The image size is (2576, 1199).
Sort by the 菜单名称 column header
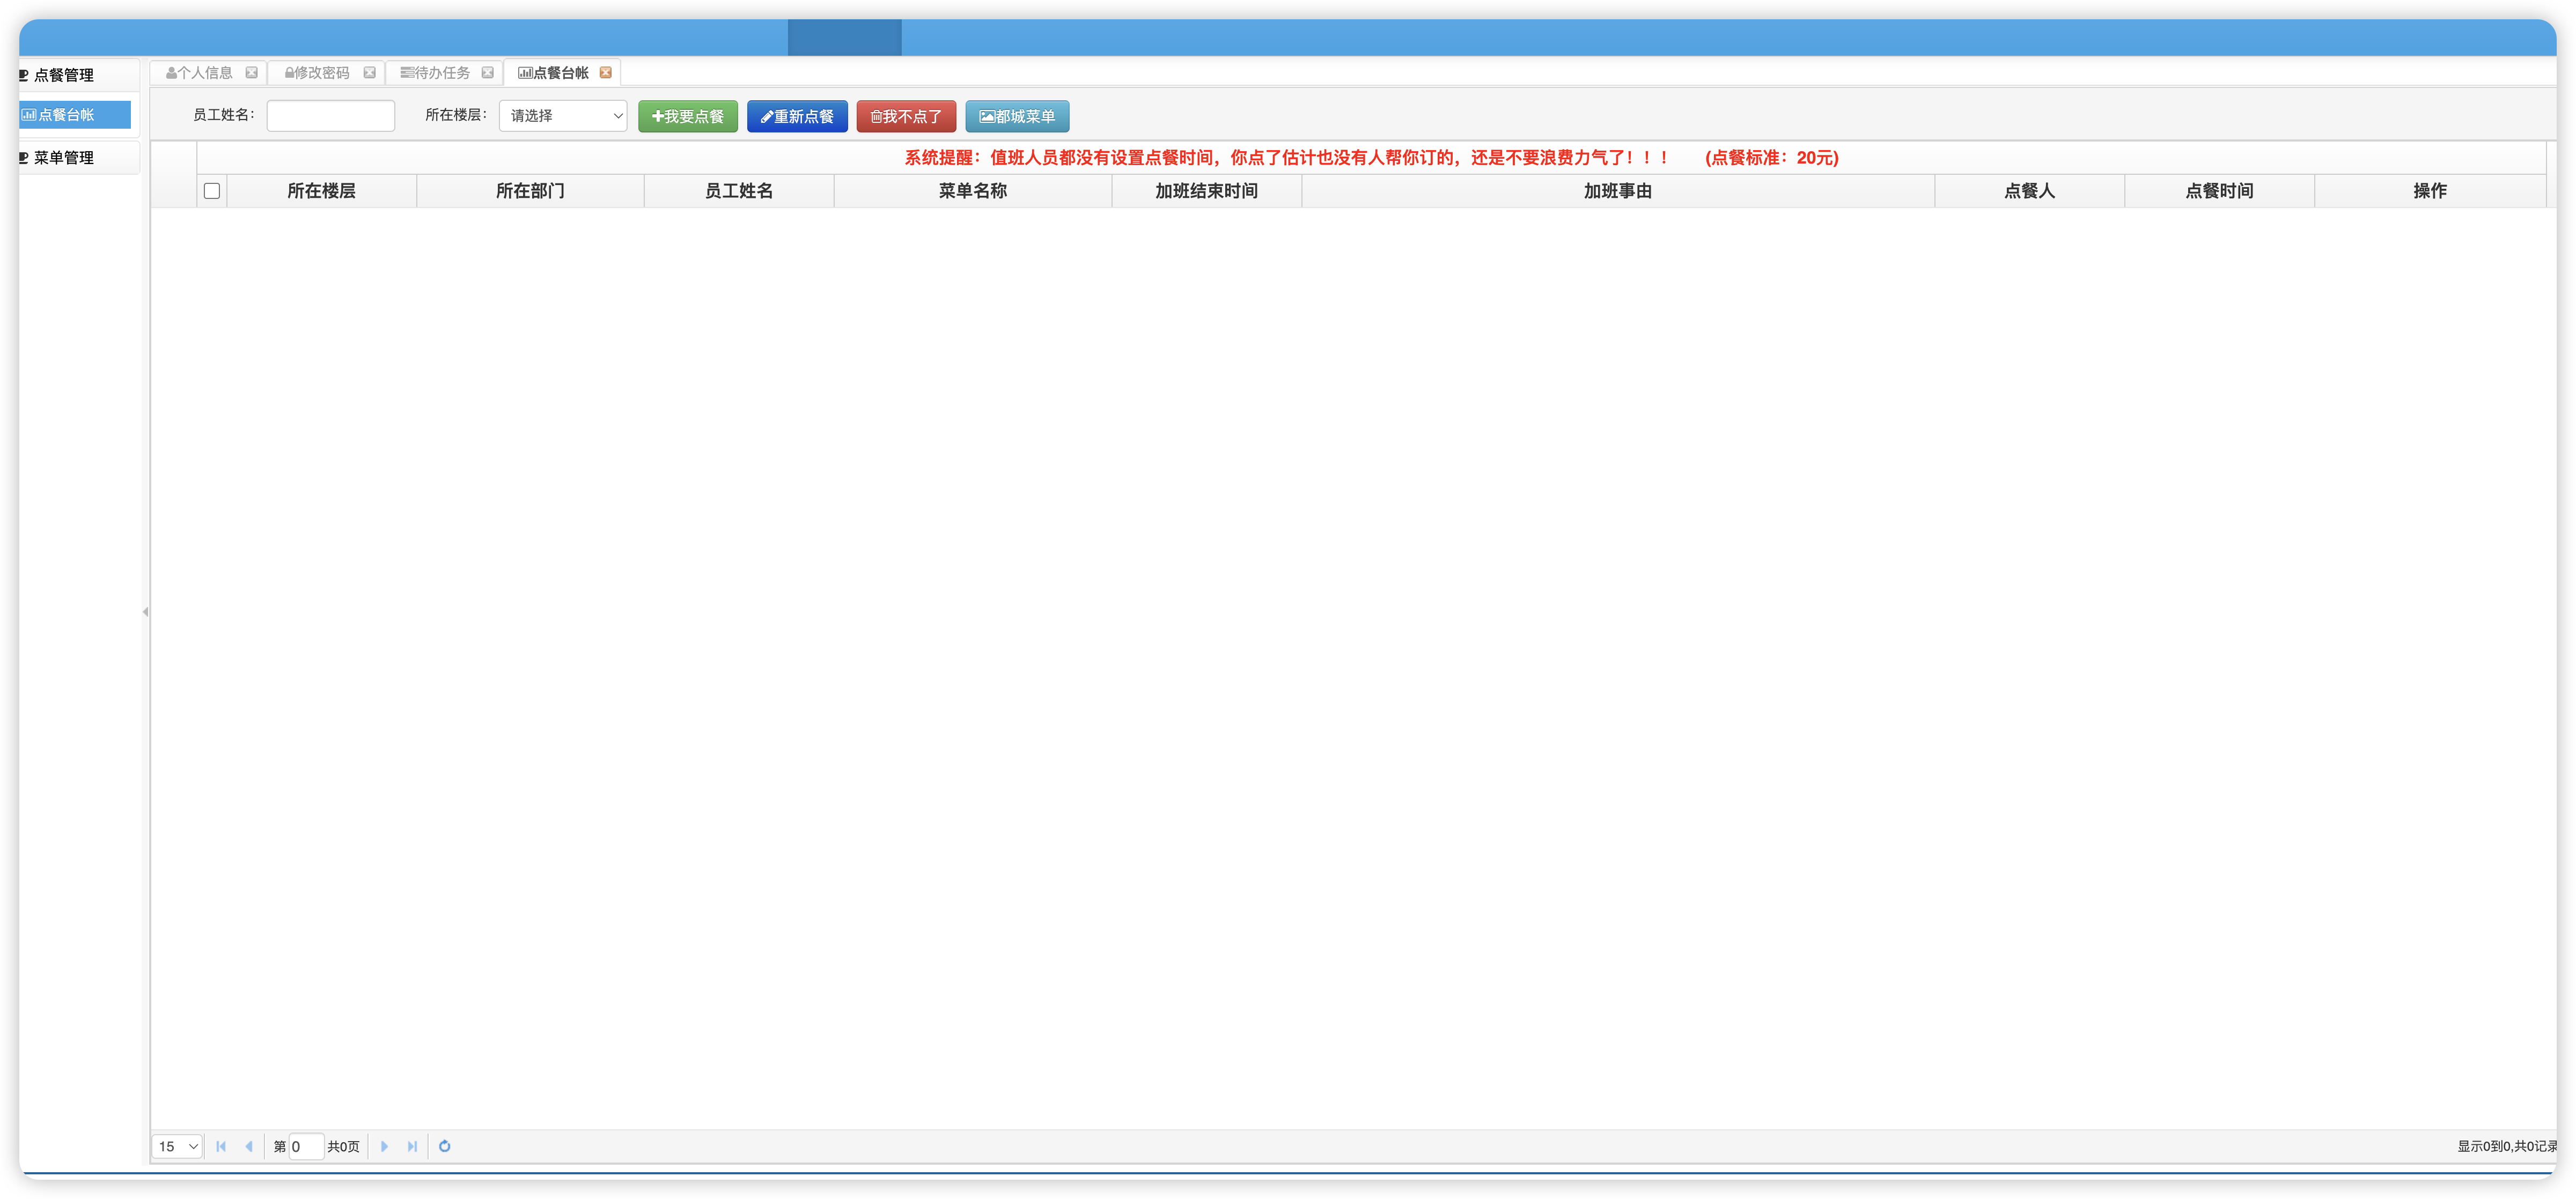point(973,191)
